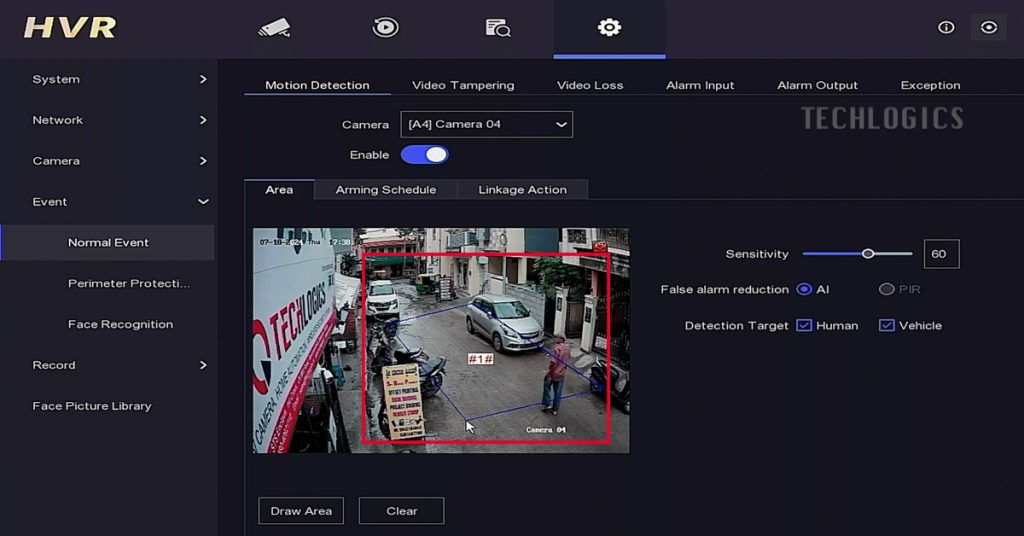Viewport: 1024px width, 536px height.
Task: Toggle the Enable motion detection switch
Action: click(425, 155)
